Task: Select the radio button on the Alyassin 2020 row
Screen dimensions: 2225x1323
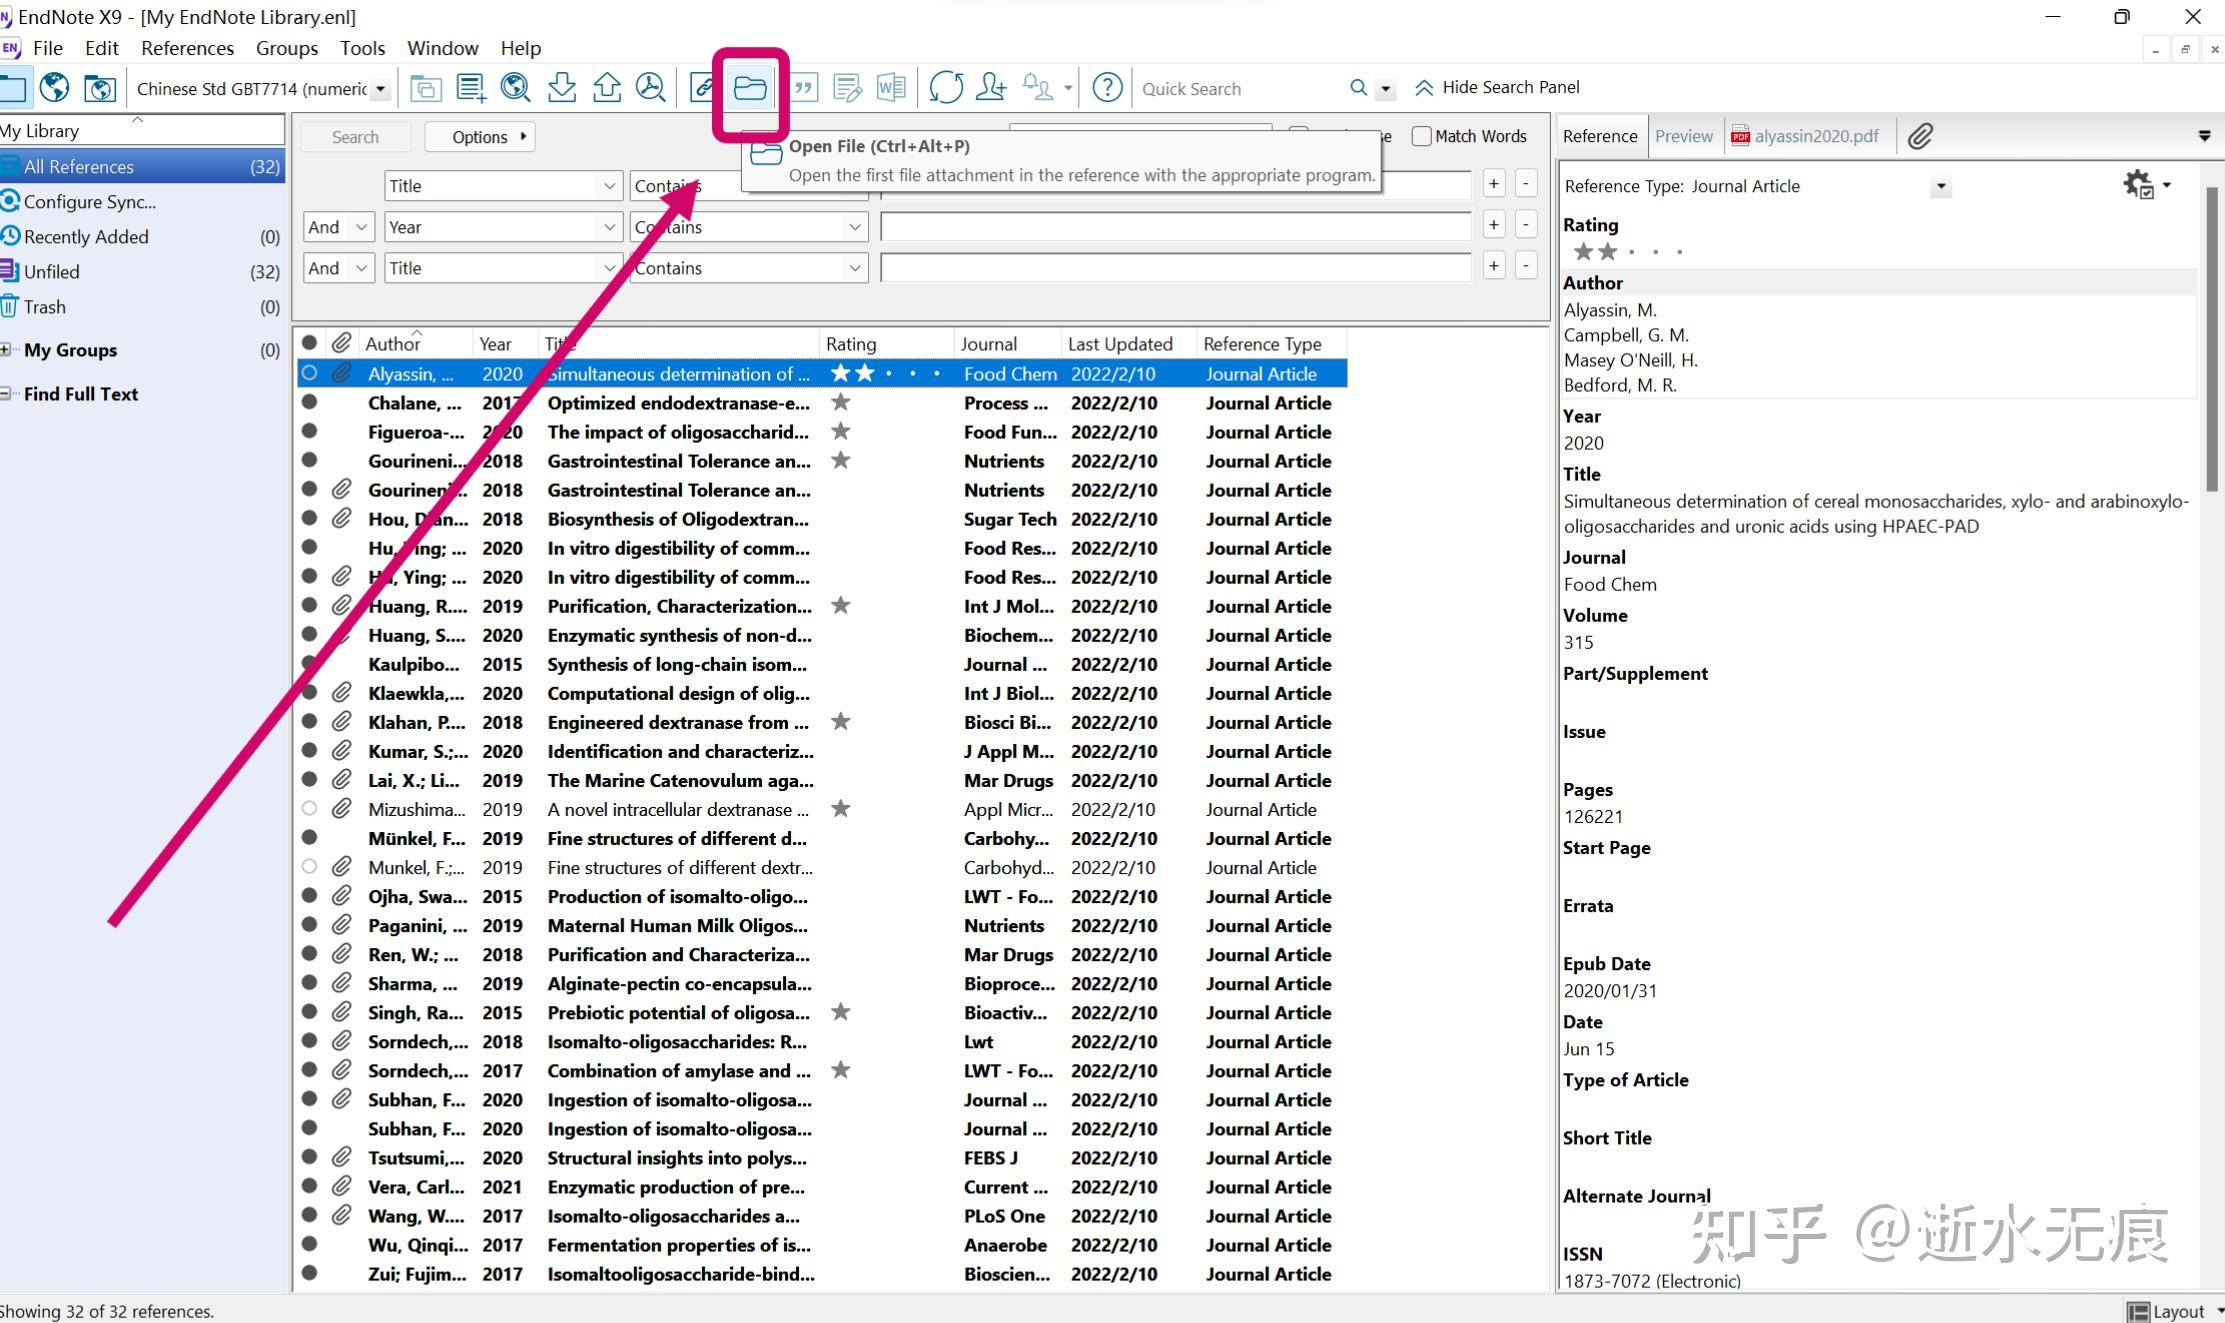Action: tap(309, 373)
